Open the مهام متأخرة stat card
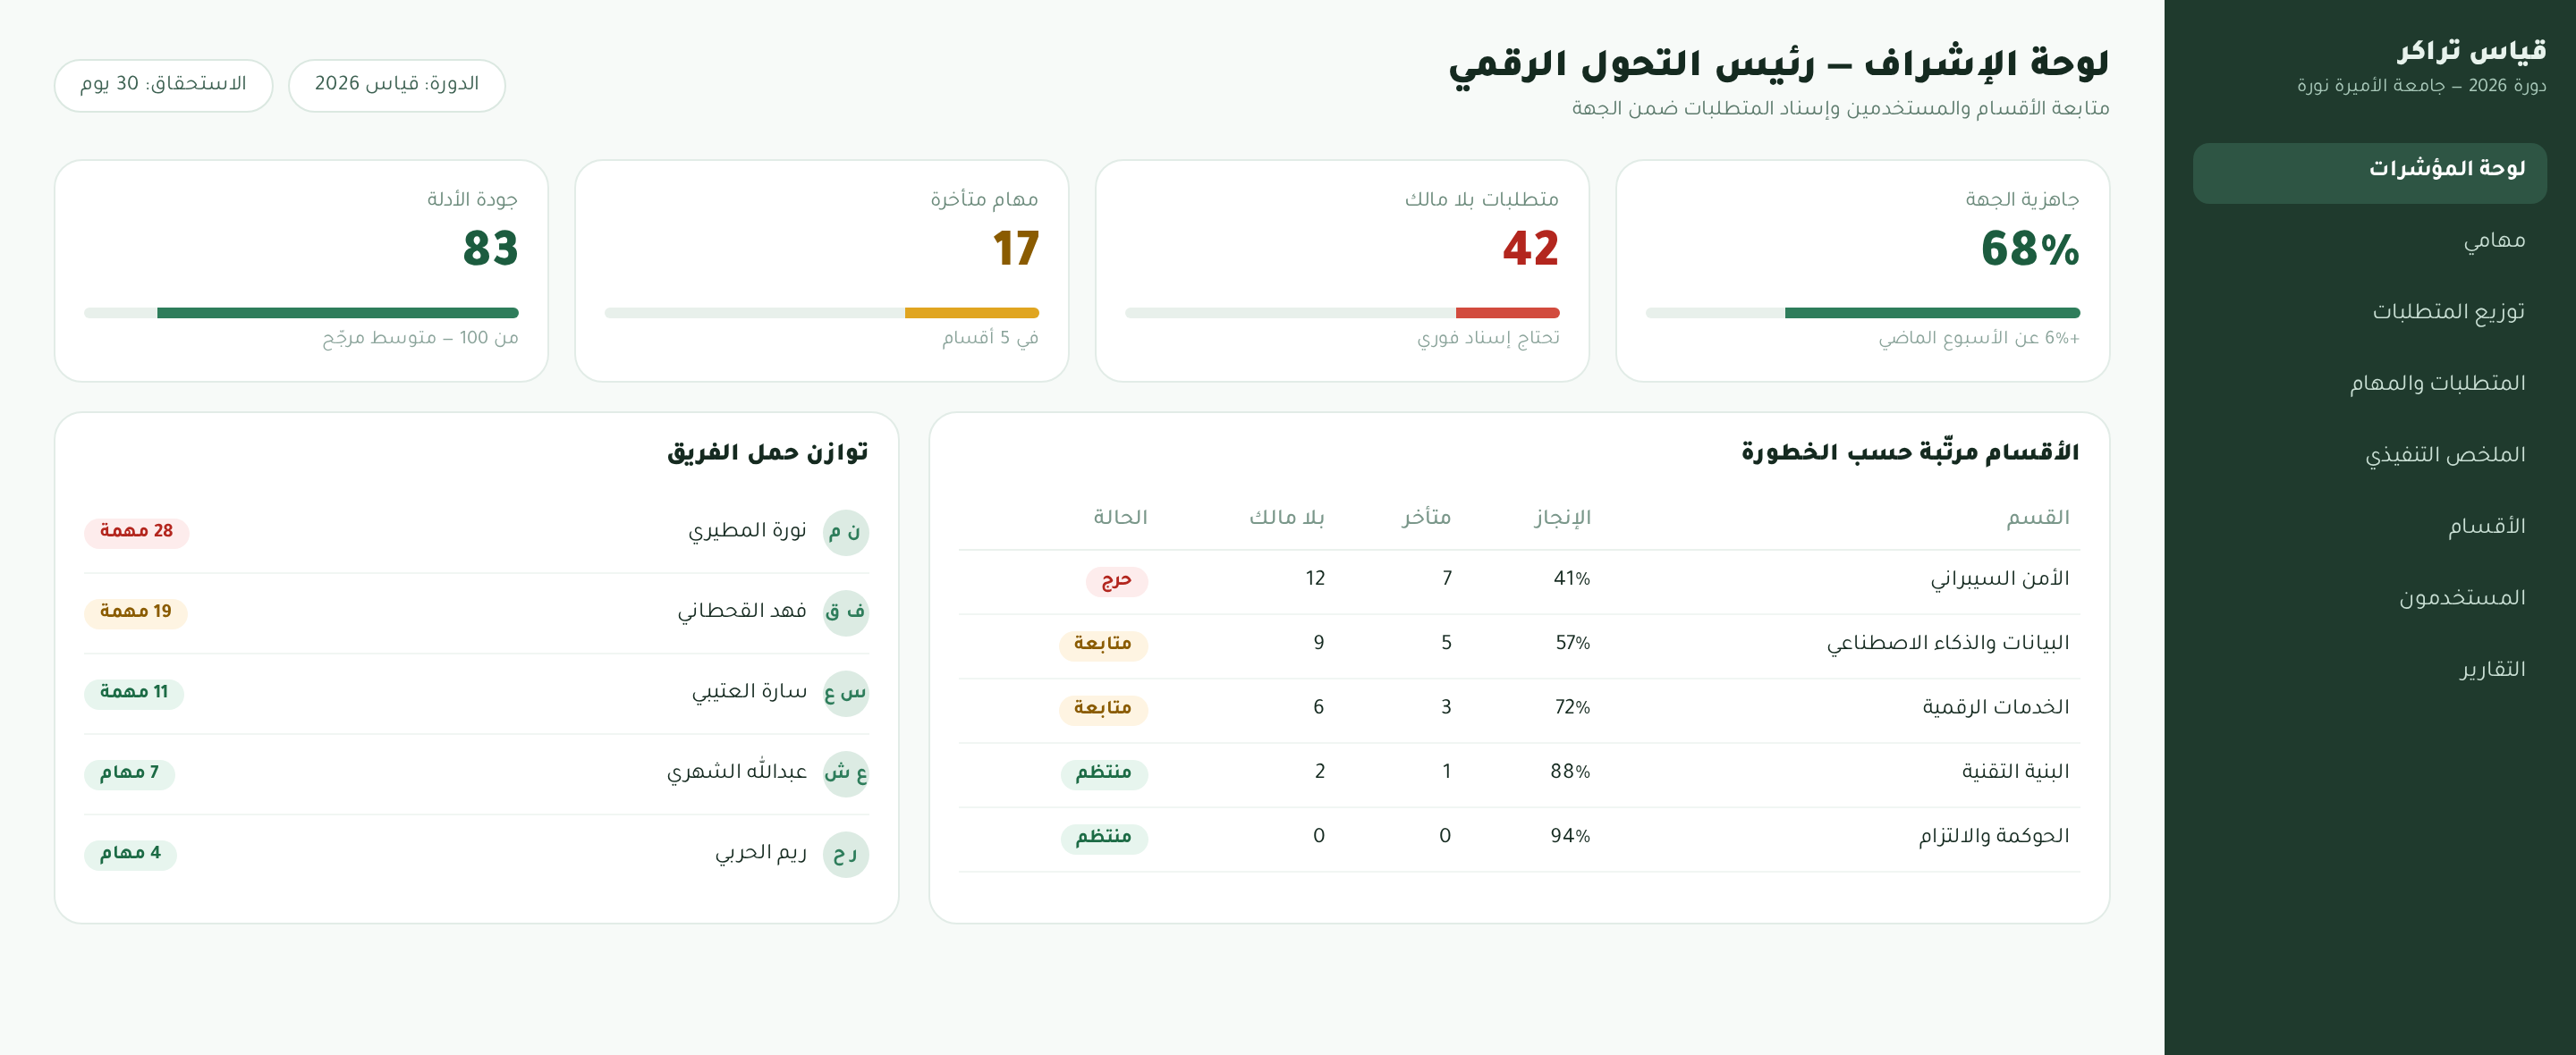Viewport: 2576px width, 1055px height. tap(821, 271)
